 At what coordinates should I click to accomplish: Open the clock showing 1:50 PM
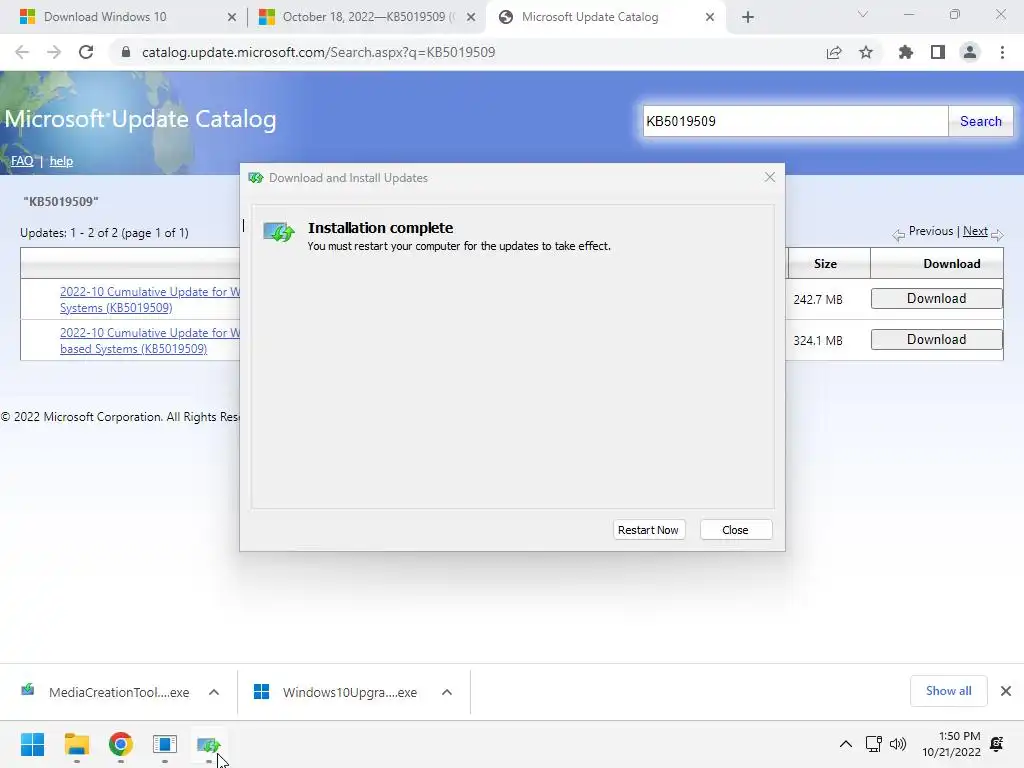(952, 744)
